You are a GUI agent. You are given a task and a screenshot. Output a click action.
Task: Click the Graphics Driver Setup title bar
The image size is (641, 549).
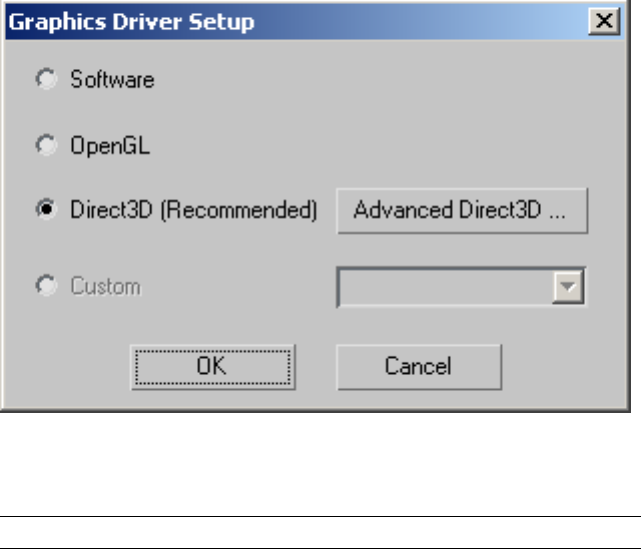(x=300, y=21)
